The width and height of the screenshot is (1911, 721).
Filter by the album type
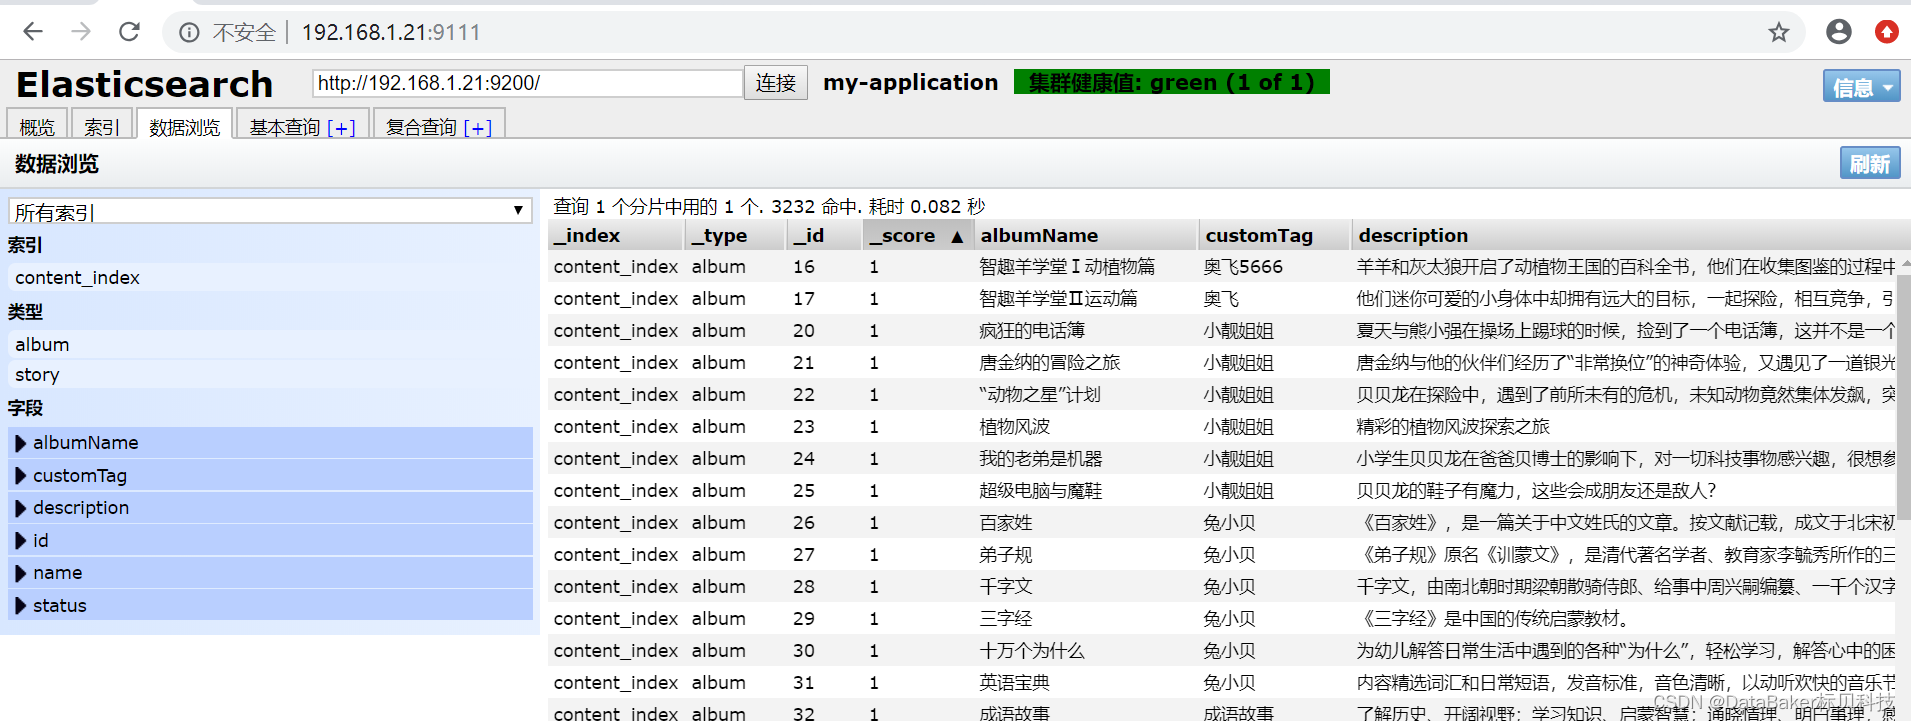point(270,344)
